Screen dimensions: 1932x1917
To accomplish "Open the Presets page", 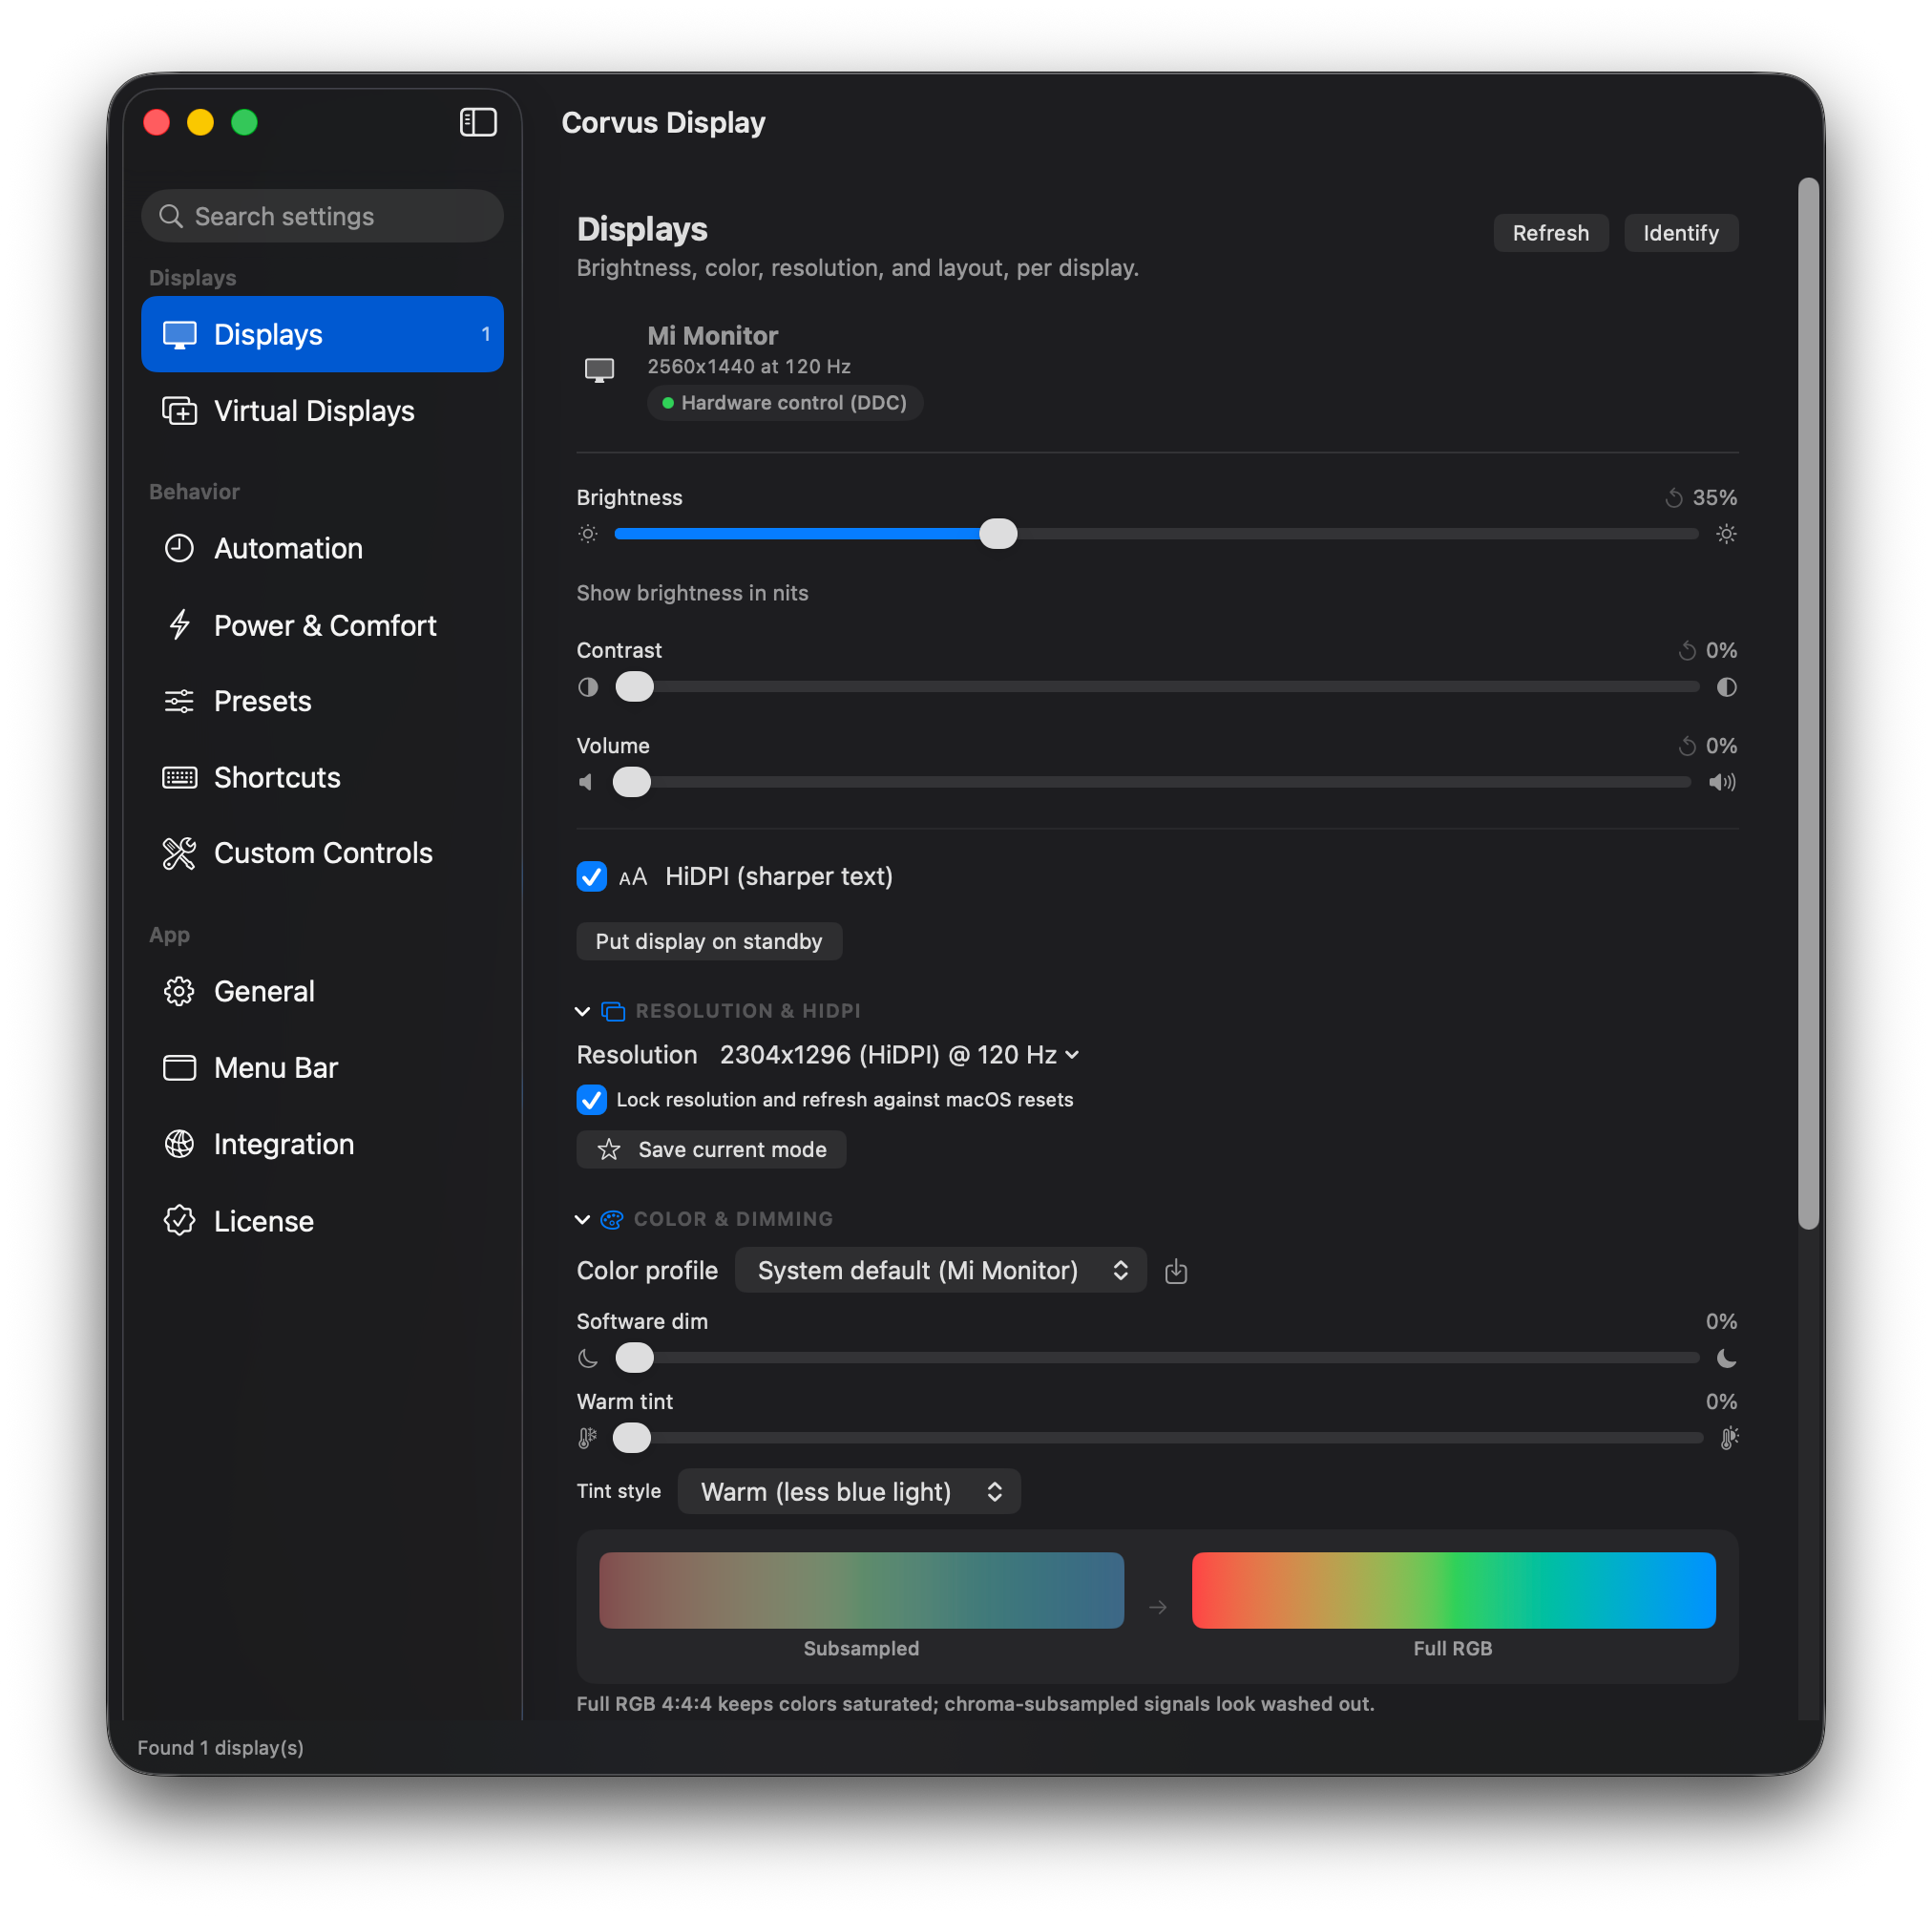I will click(322, 702).
